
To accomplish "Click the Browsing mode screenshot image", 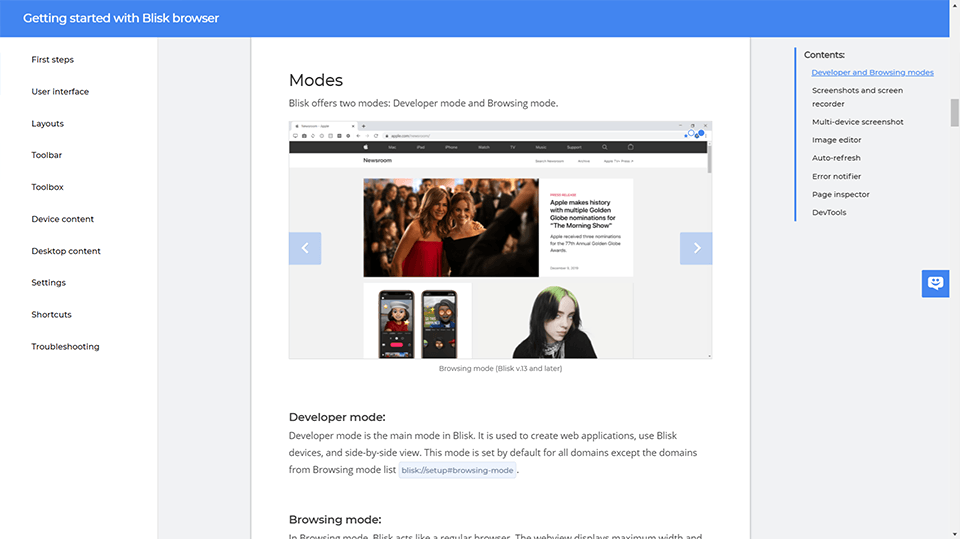I will point(500,239).
